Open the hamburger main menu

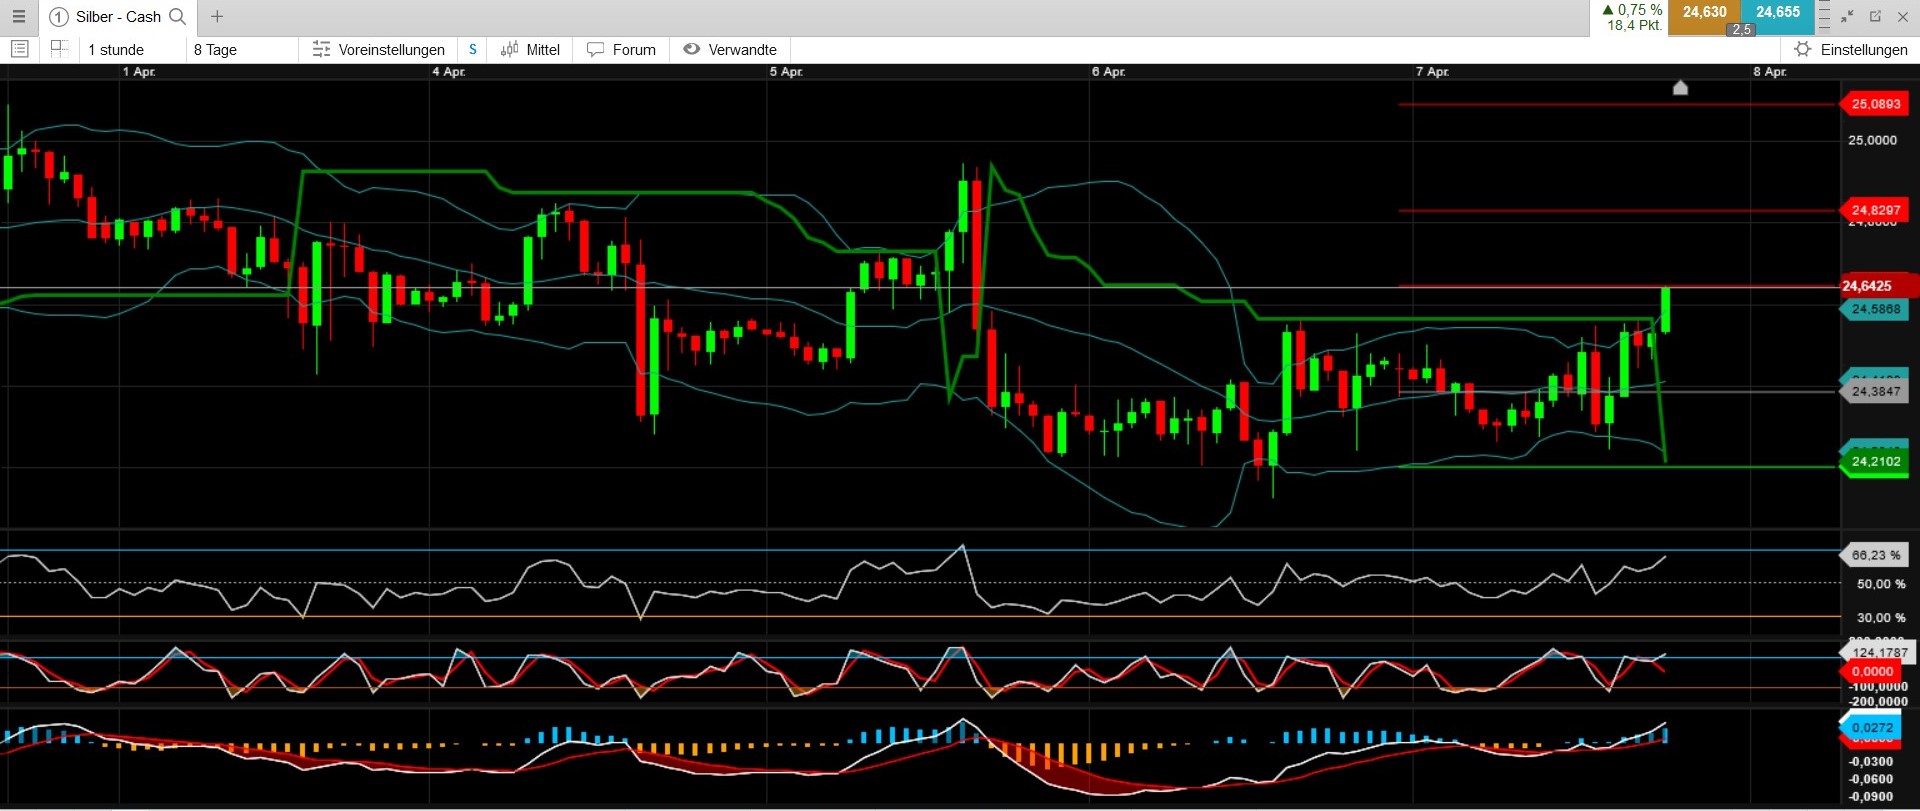pos(18,17)
